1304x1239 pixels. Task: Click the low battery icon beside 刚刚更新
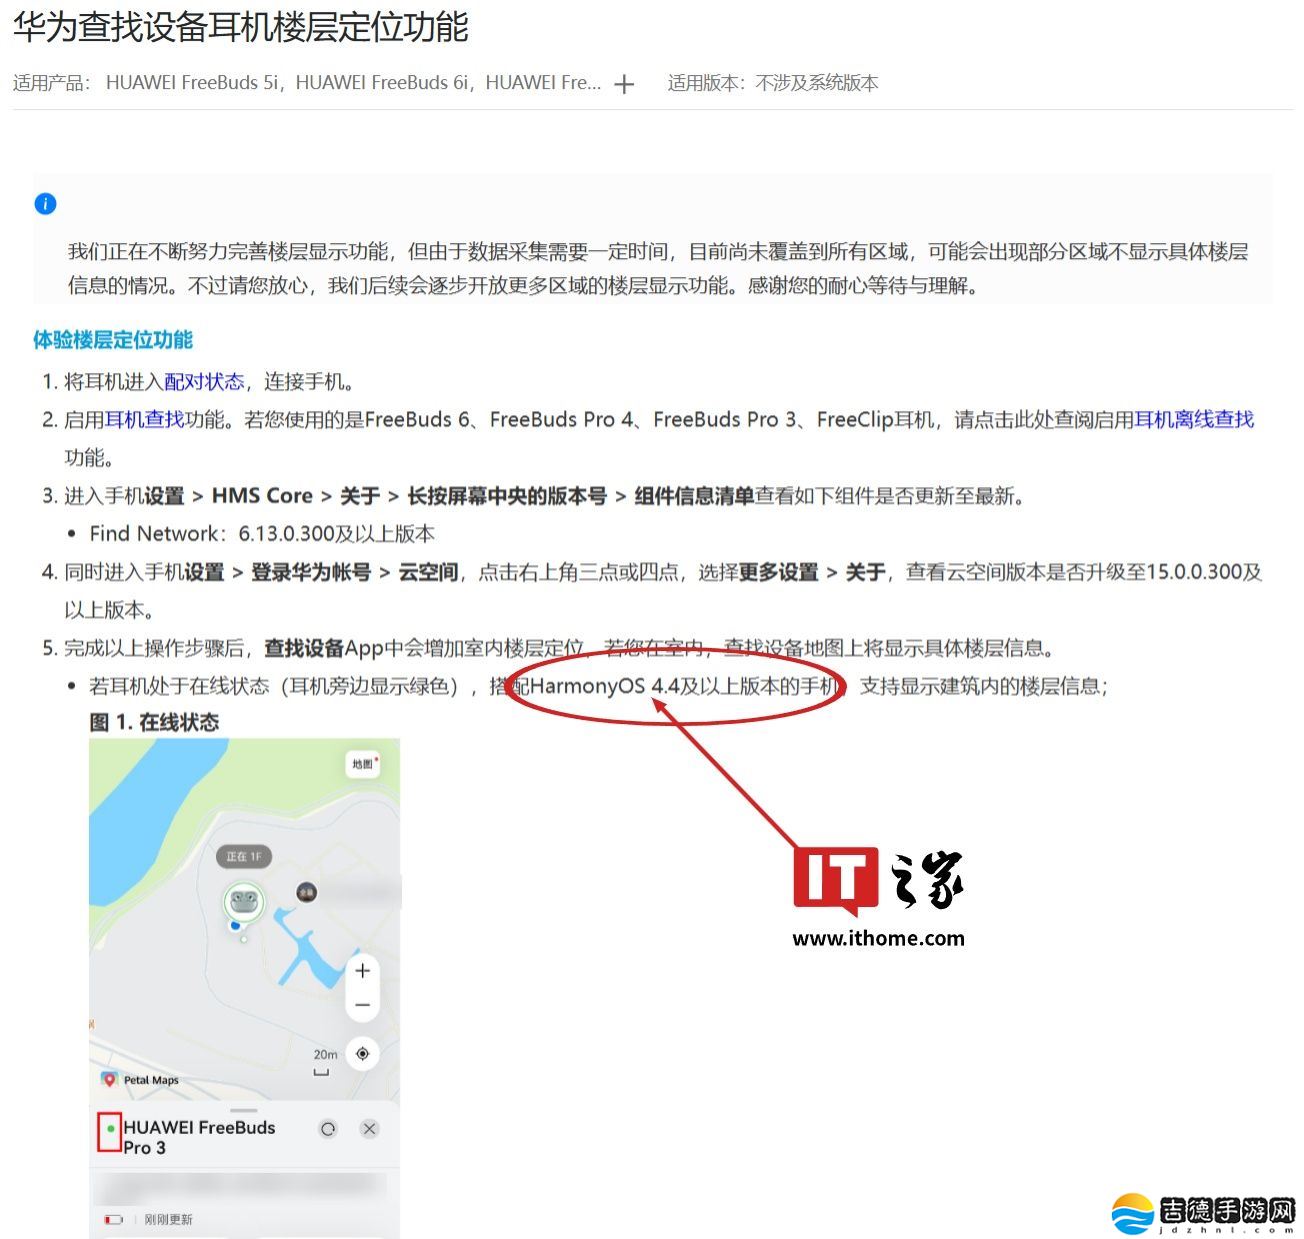coord(113,1220)
